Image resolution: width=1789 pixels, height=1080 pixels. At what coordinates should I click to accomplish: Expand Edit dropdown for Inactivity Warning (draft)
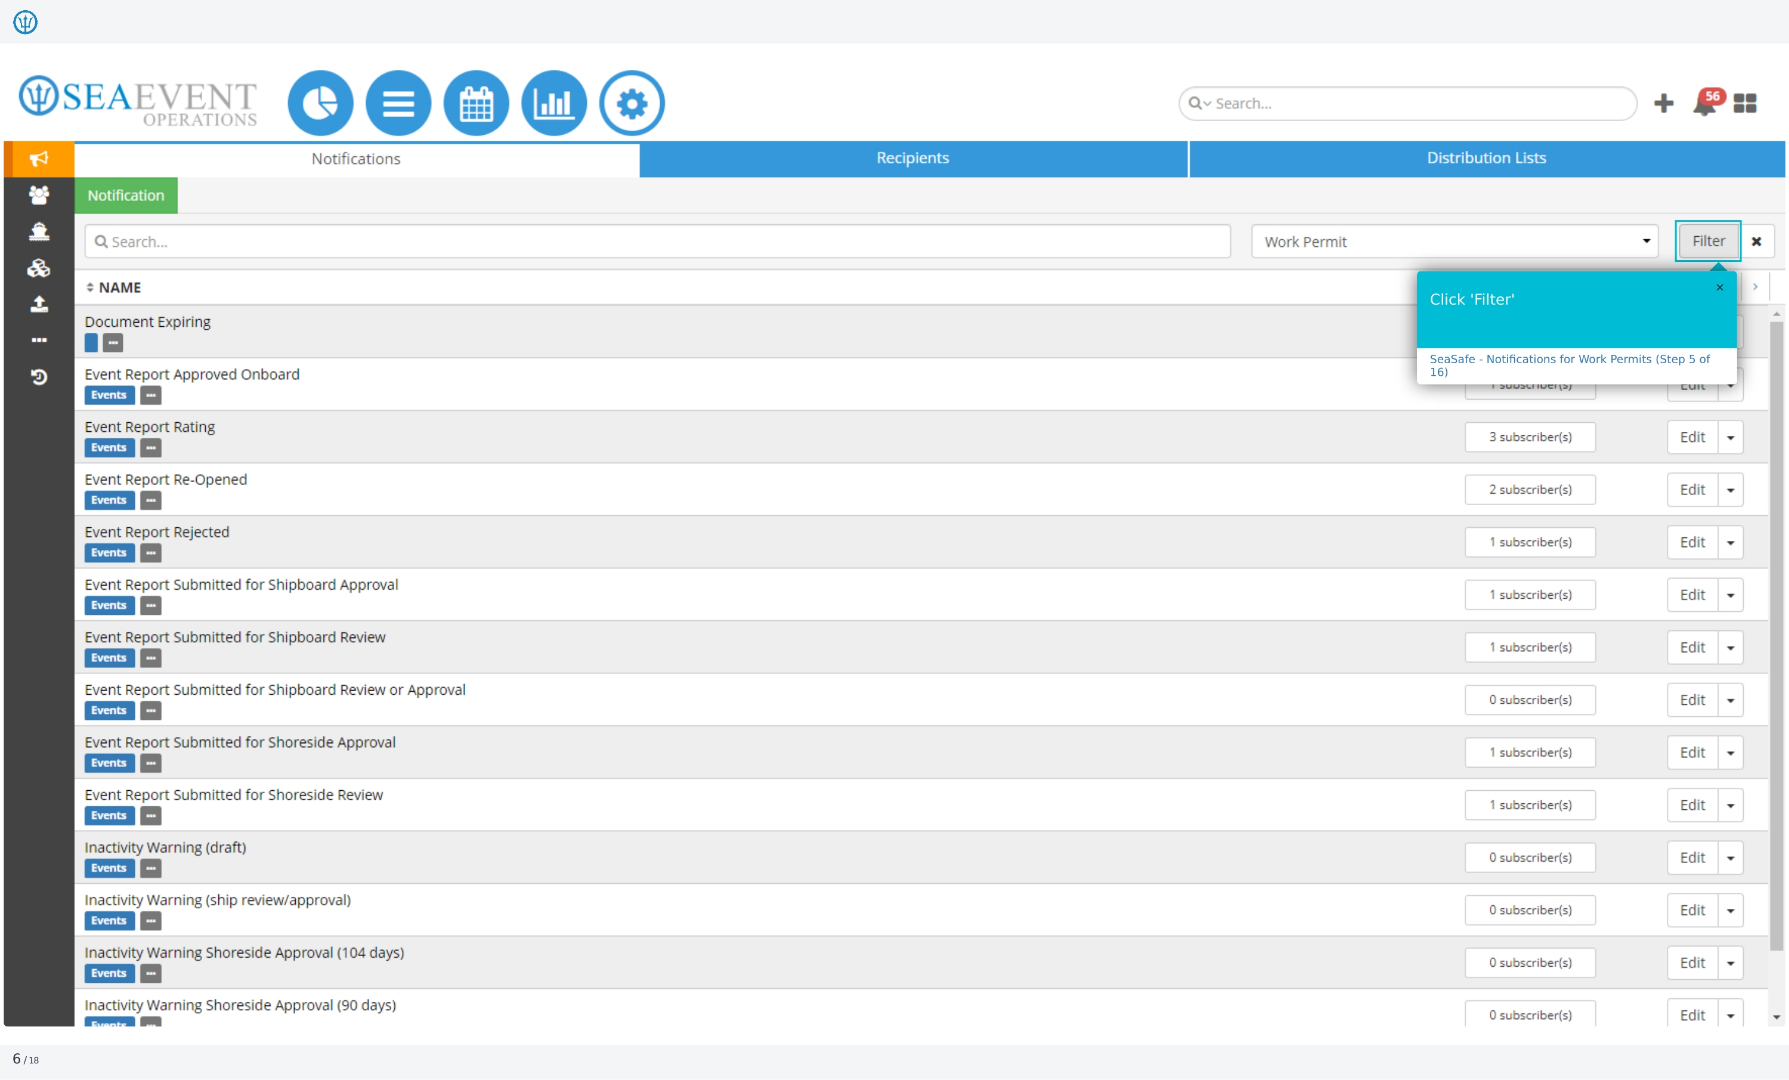click(1731, 858)
